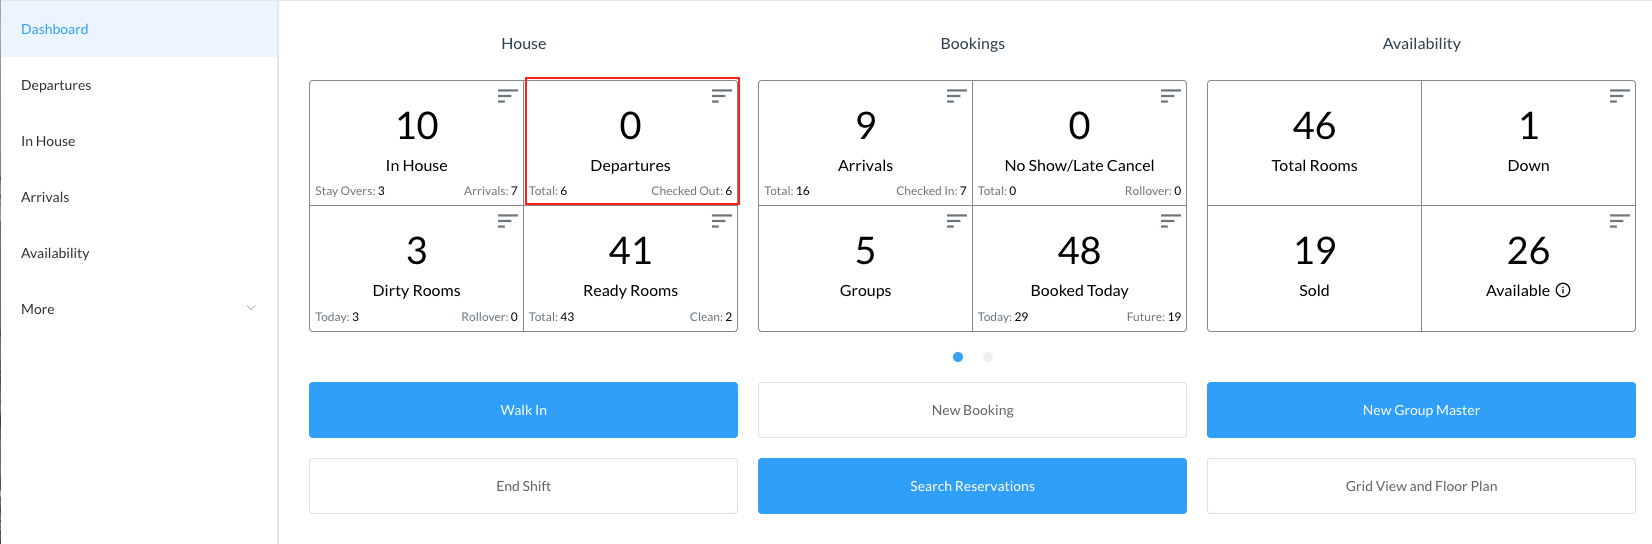Screen dimensions: 1652x544
Task: Expand the More sidebar menu chevron
Action: pos(251,308)
